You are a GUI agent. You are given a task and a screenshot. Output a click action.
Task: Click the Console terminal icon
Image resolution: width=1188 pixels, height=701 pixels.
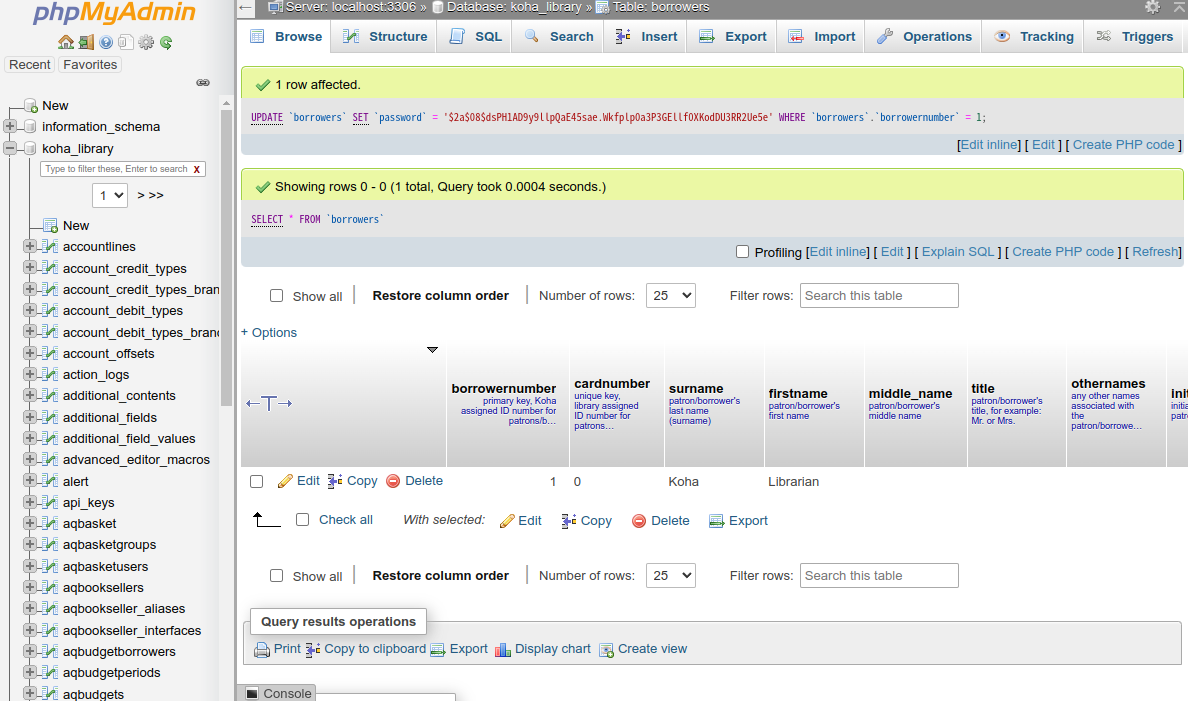pos(252,693)
